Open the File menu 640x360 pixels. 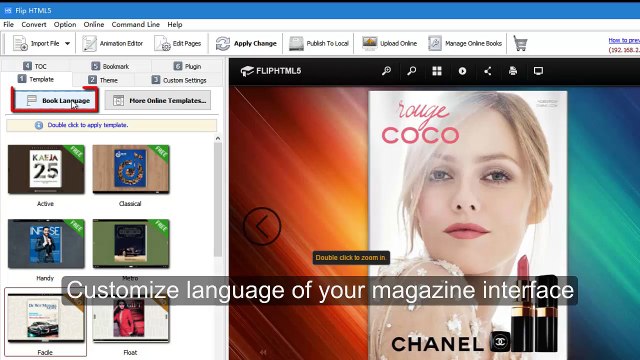9,24
